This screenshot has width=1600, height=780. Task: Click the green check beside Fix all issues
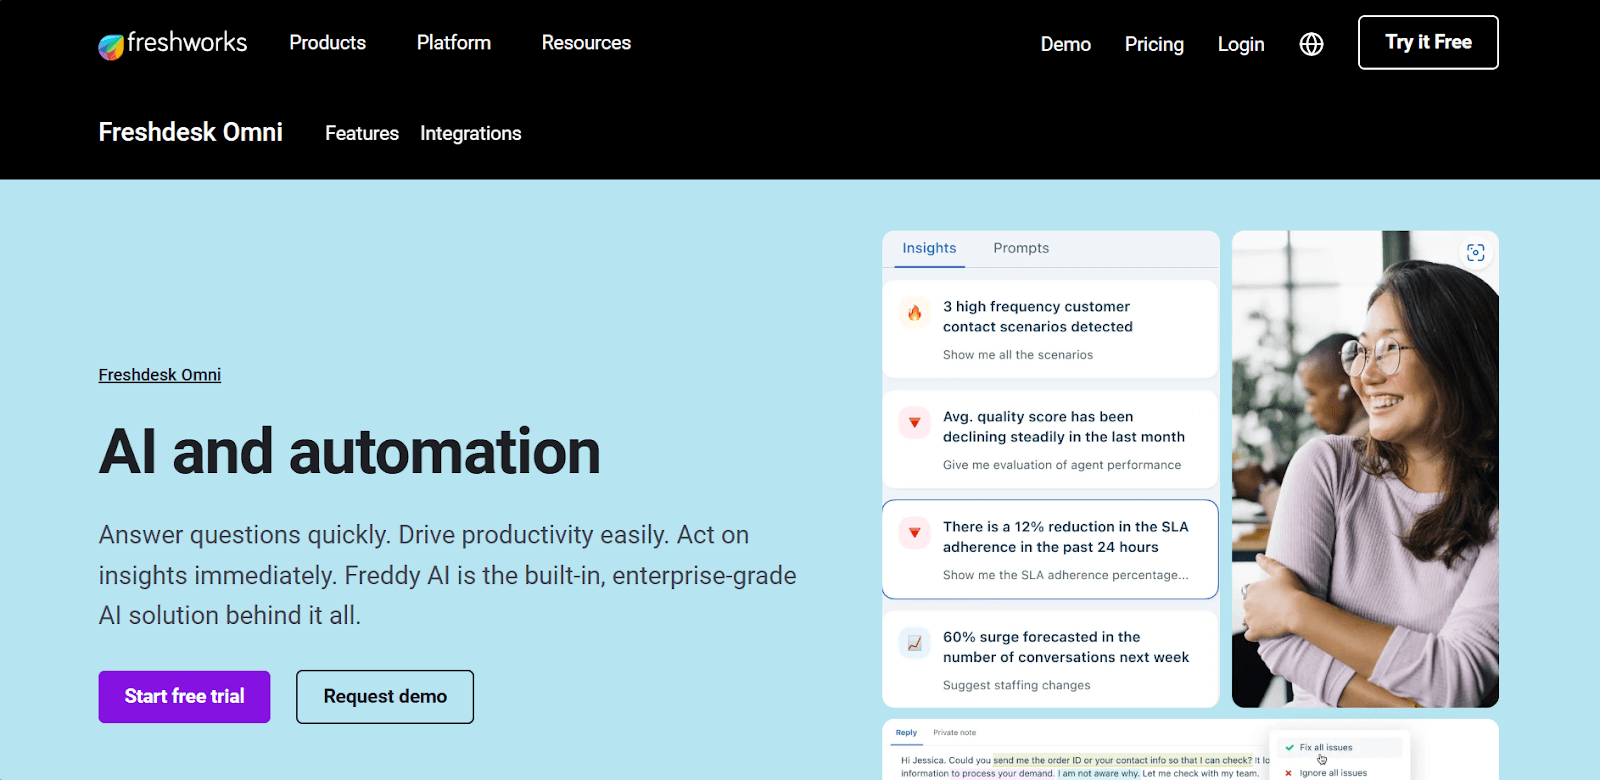(x=1289, y=747)
